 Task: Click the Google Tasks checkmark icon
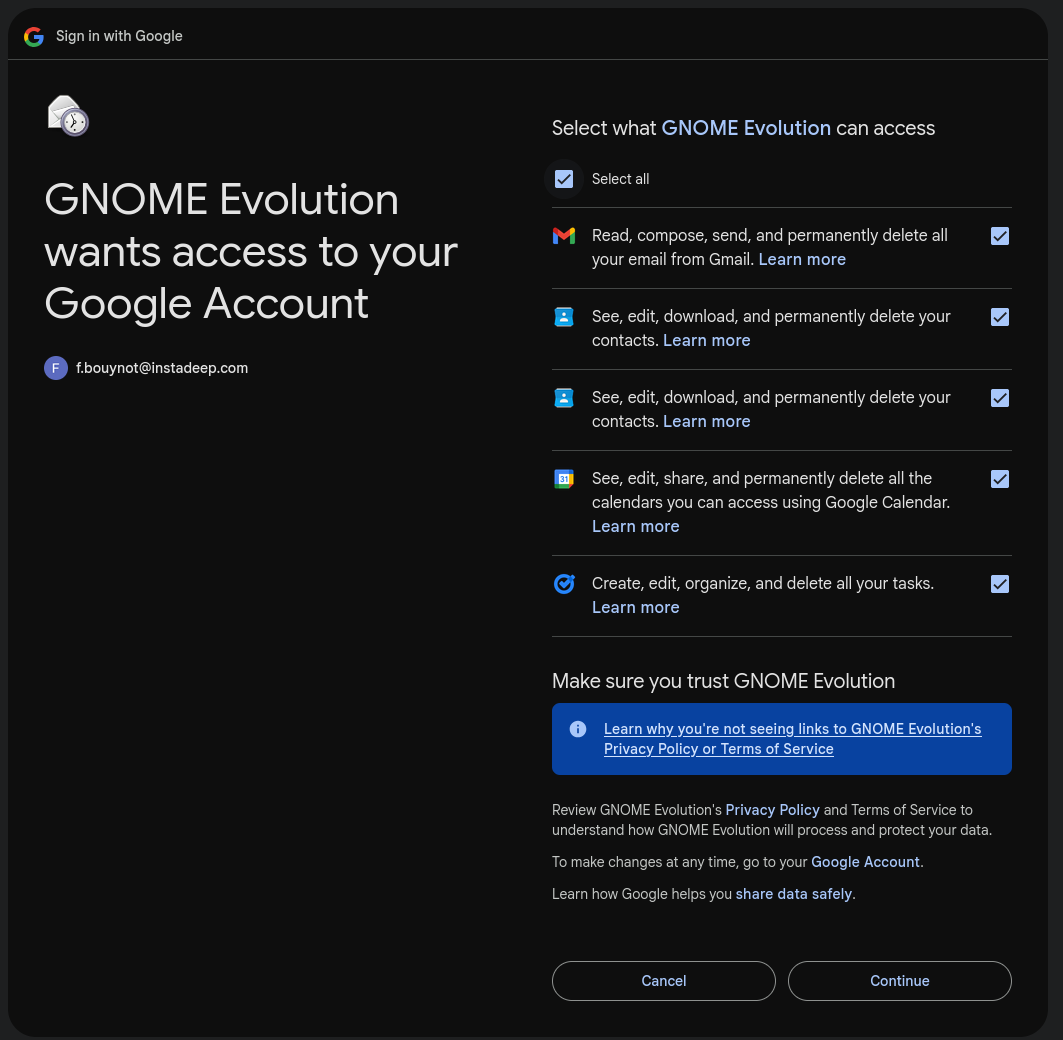click(564, 584)
